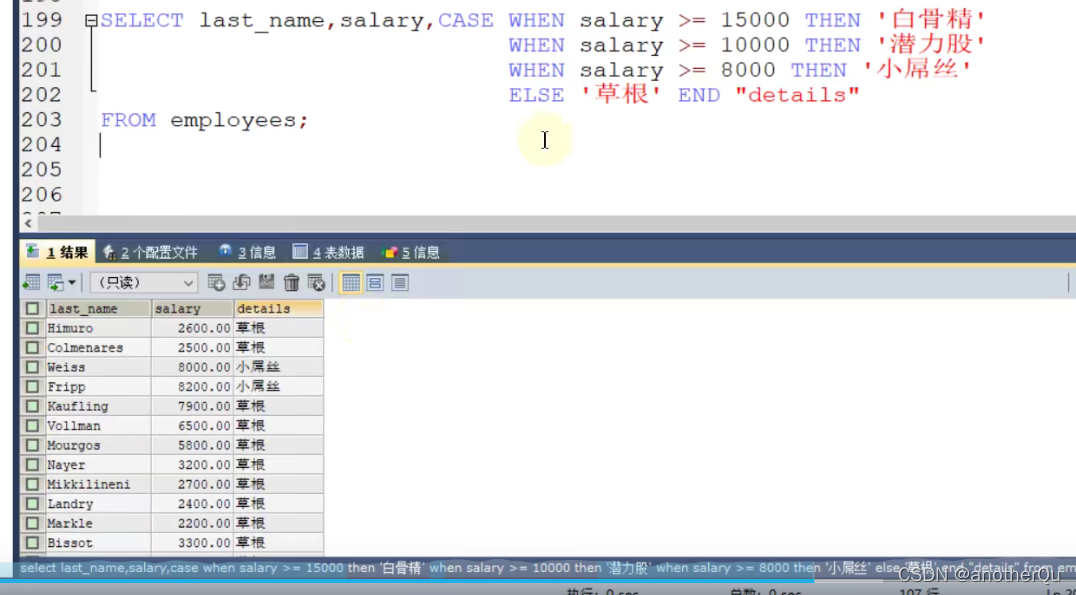
Task: Check the Vollman row checkbox
Action: (32, 425)
